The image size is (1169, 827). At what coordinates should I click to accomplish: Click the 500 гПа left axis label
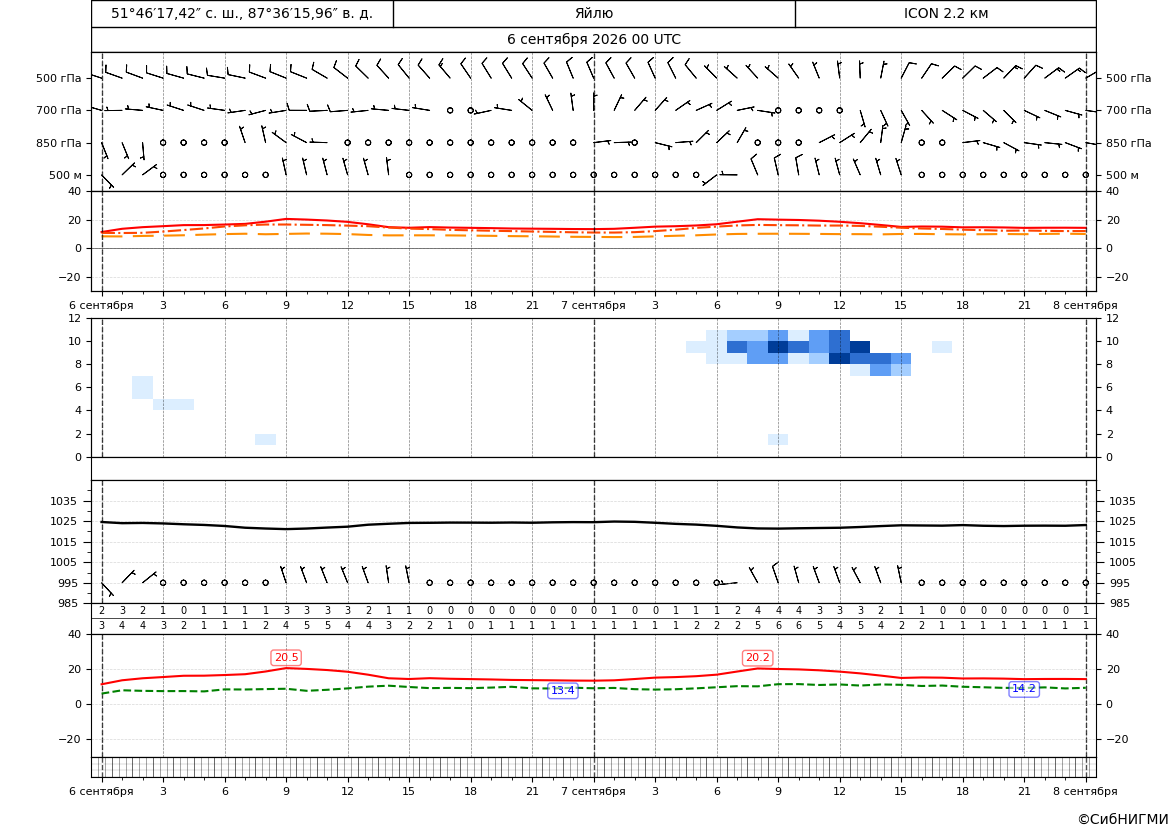pyautogui.click(x=59, y=78)
